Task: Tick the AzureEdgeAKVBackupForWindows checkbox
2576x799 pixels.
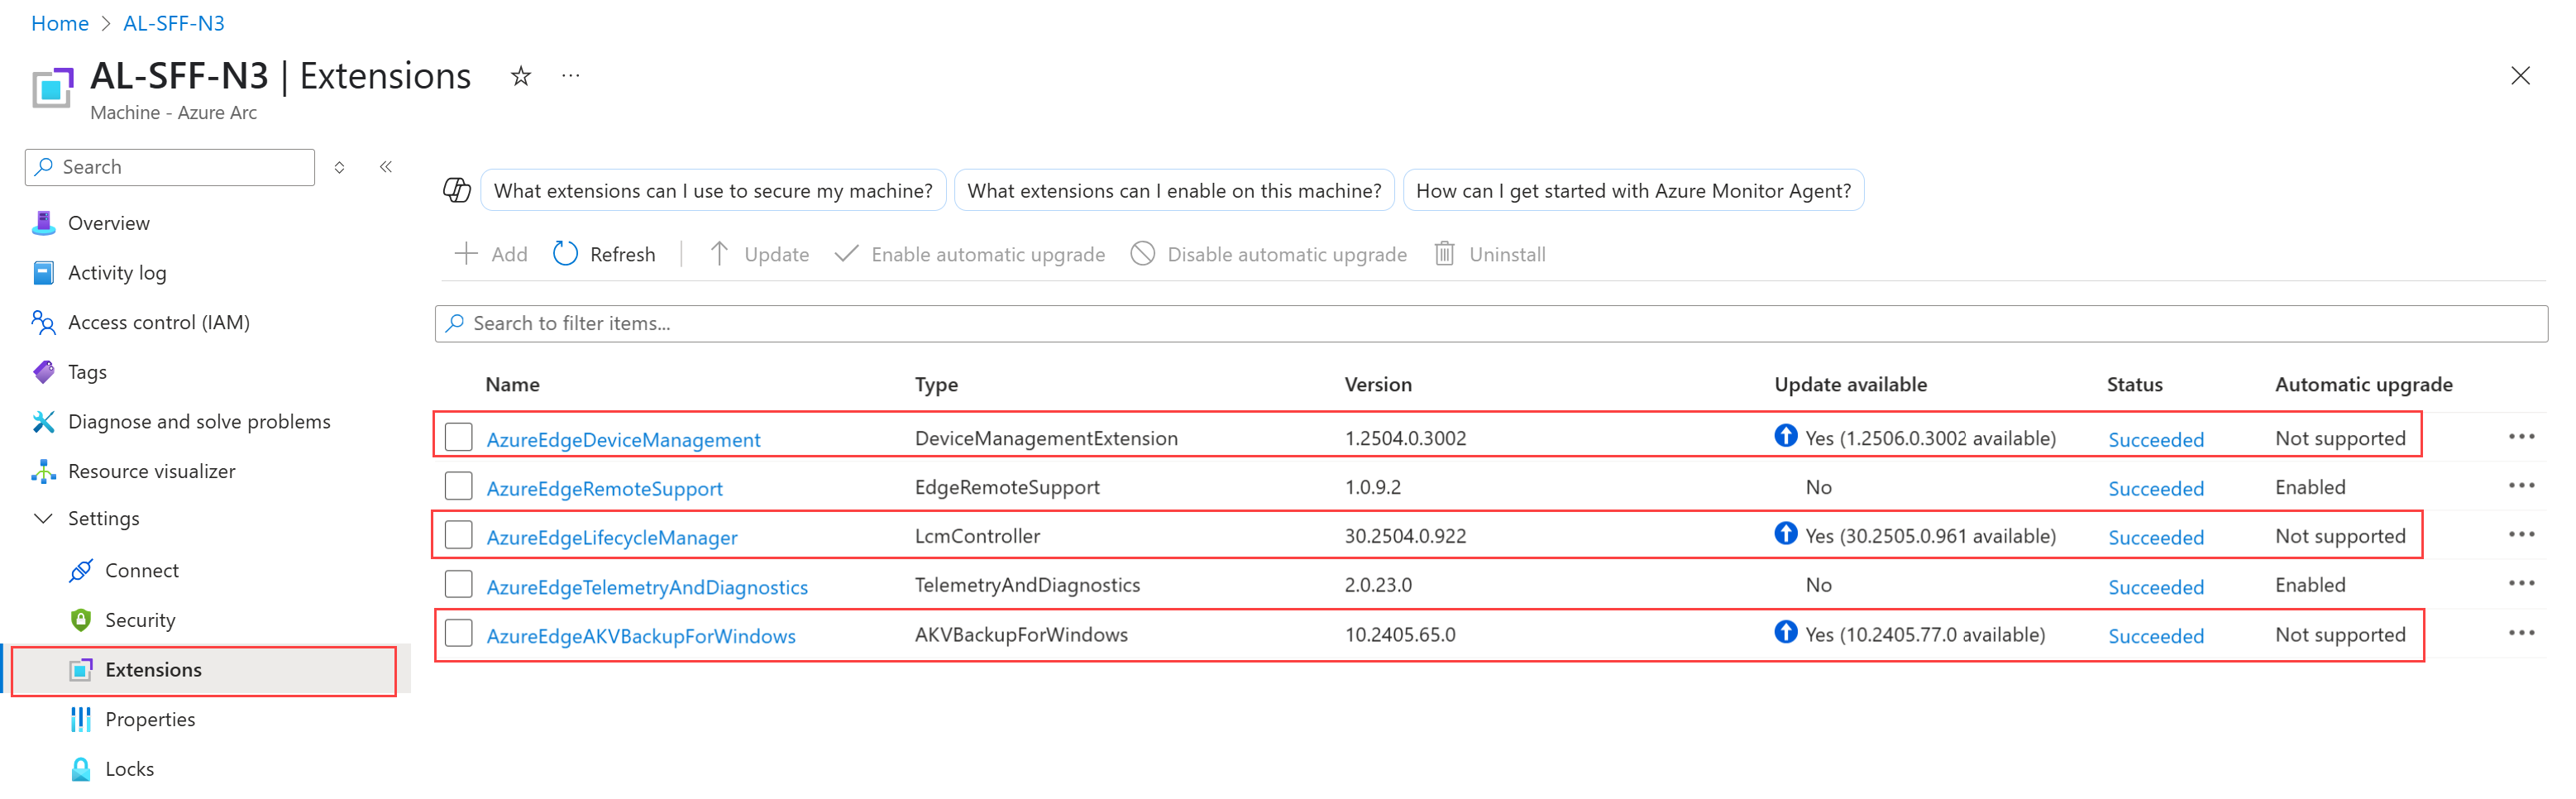Action: (x=459, y=633)
